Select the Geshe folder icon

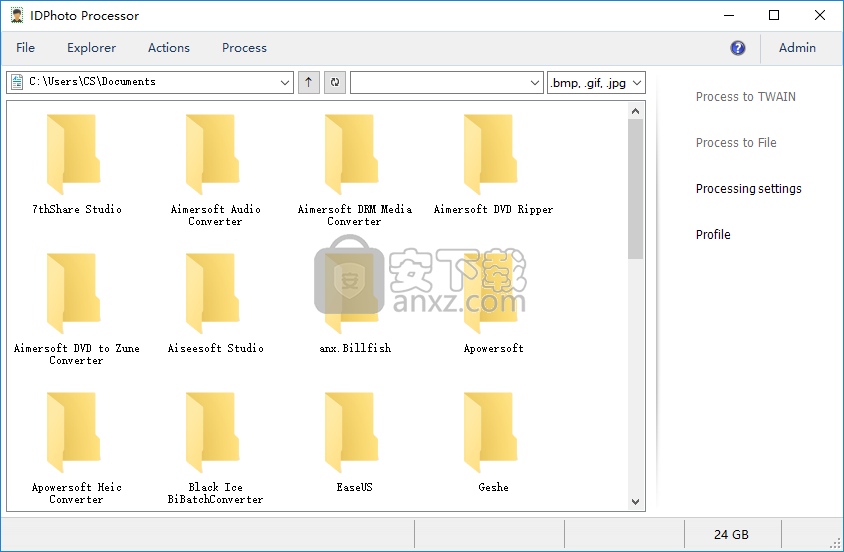click(490, 433)
